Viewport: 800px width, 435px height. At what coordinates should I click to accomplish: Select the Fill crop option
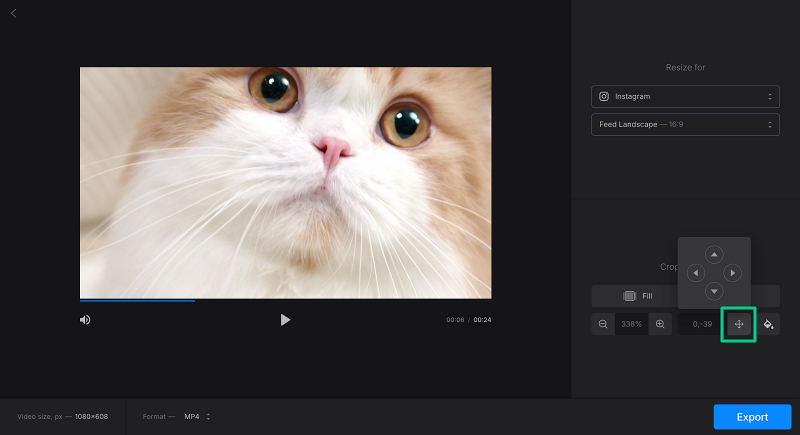(637, 296)
